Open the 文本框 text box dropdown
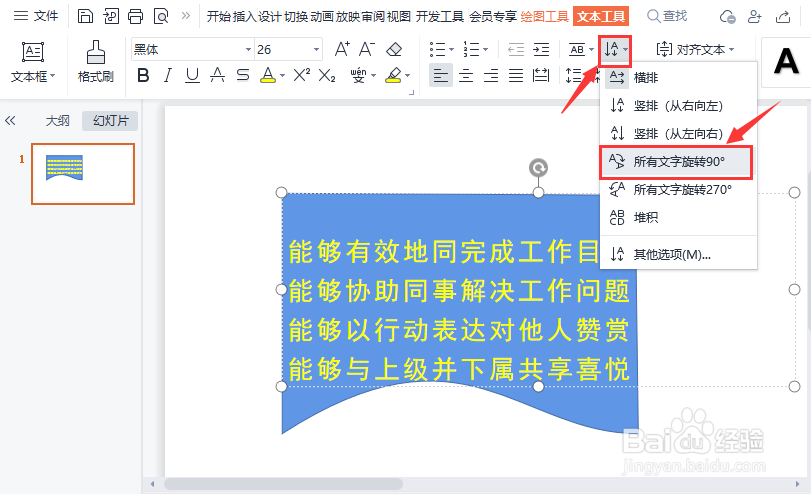Image resolution: width=811 pixels, height=494 pixels. click(33, 63)
